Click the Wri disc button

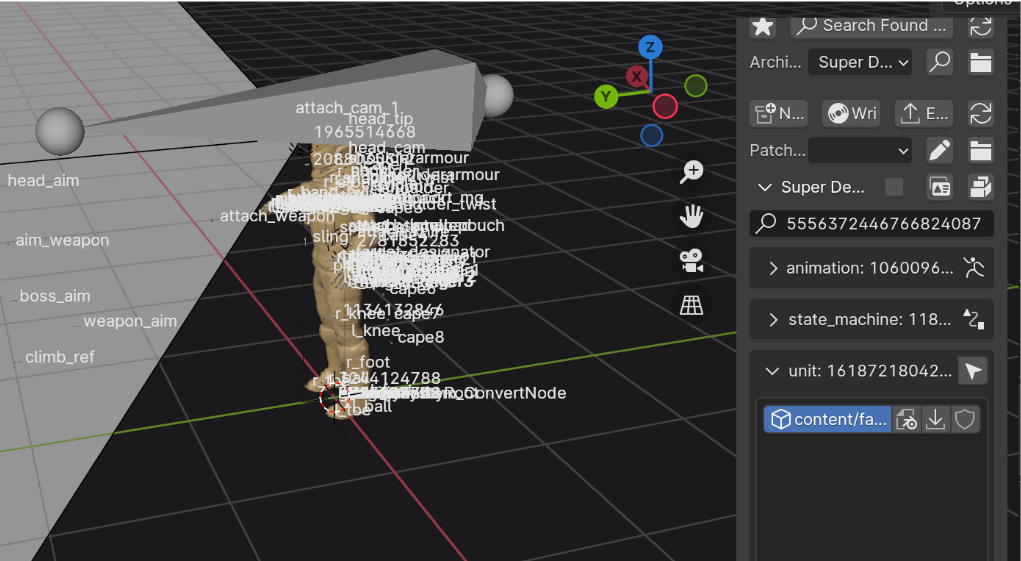(x=852, y=113)
